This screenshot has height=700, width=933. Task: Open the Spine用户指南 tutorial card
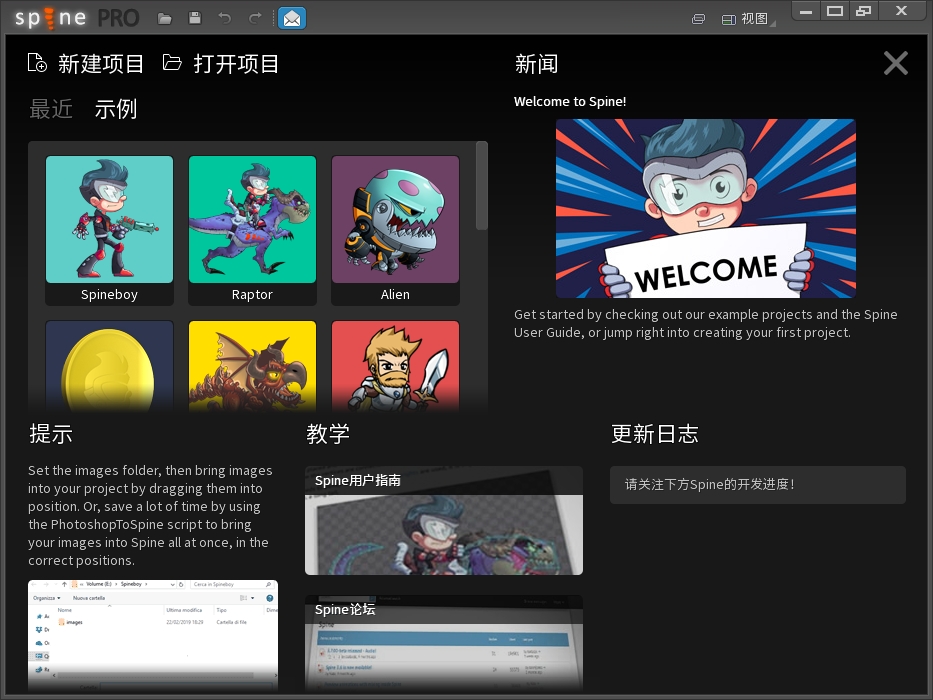coord(444,520)
